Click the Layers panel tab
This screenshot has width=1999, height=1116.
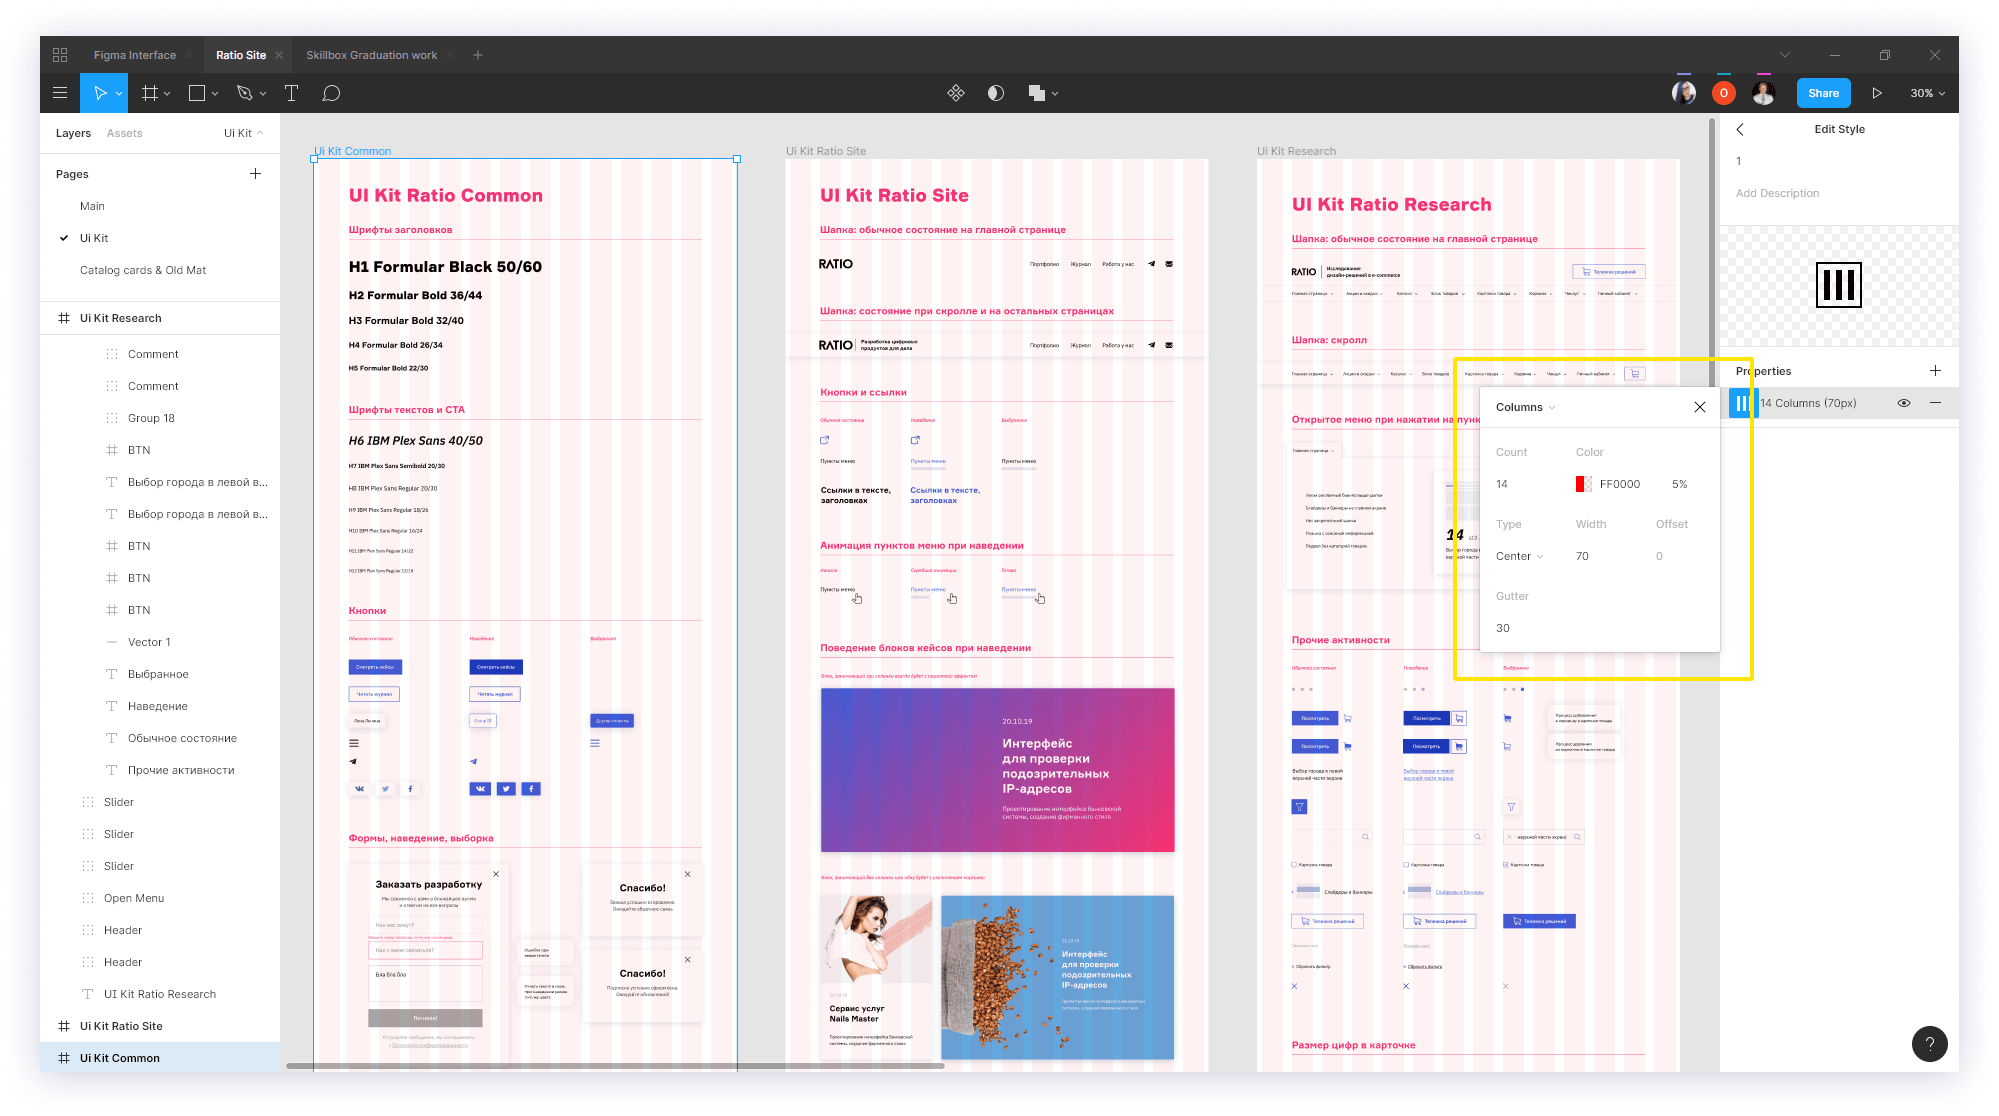click(71, 133)
